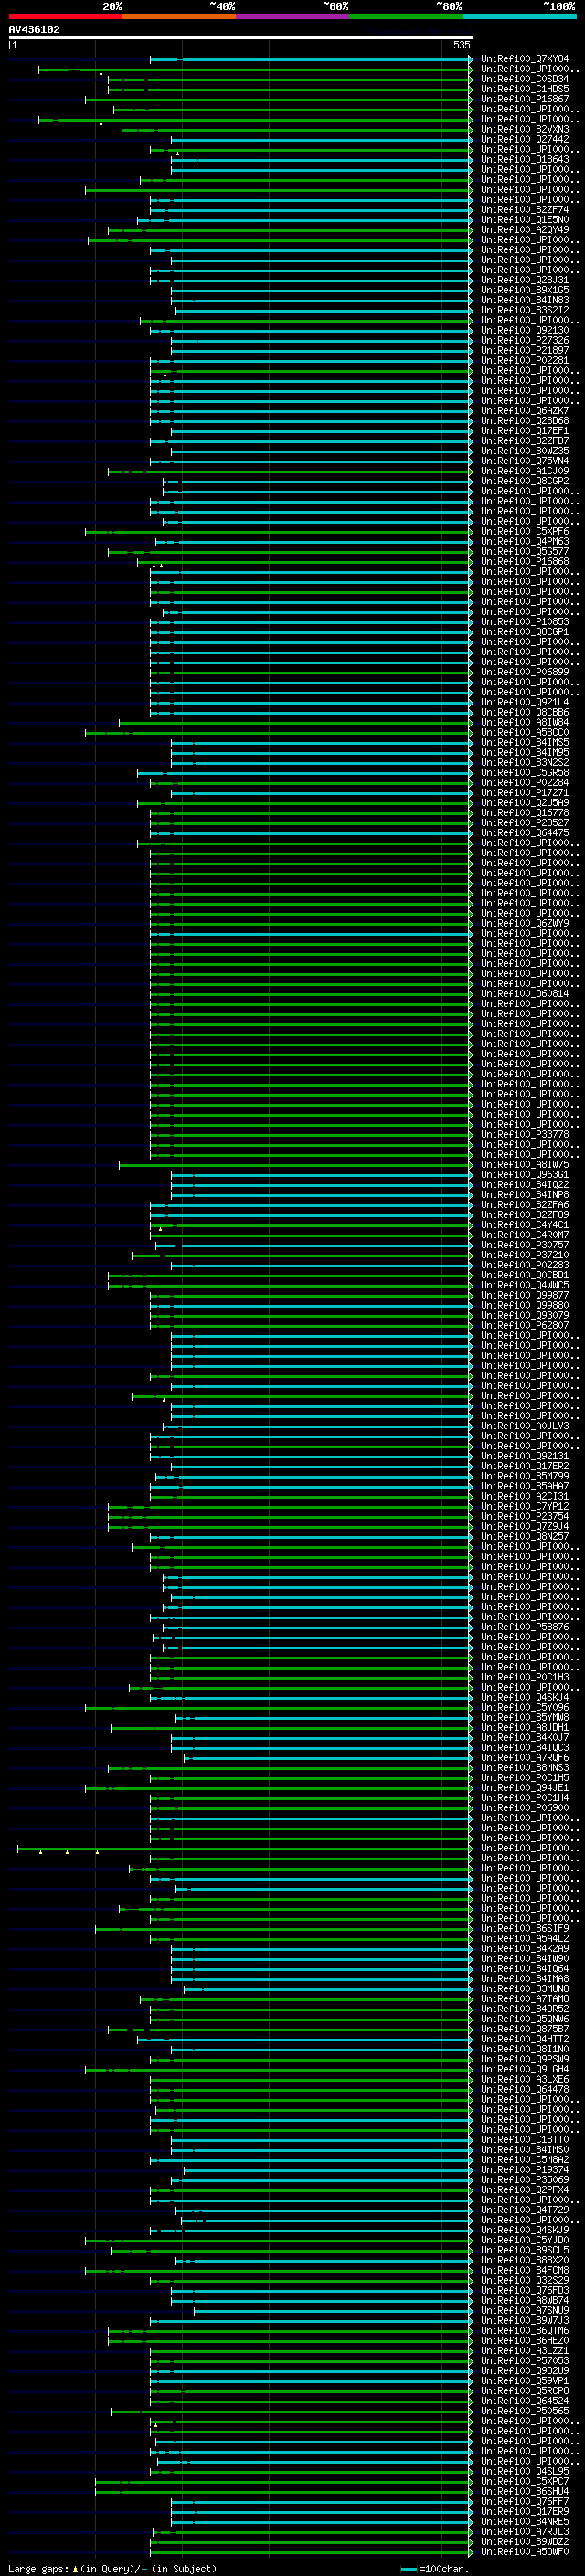
Task: Click hit label UniRef100_A2QY49
Action: click(525, 230)
